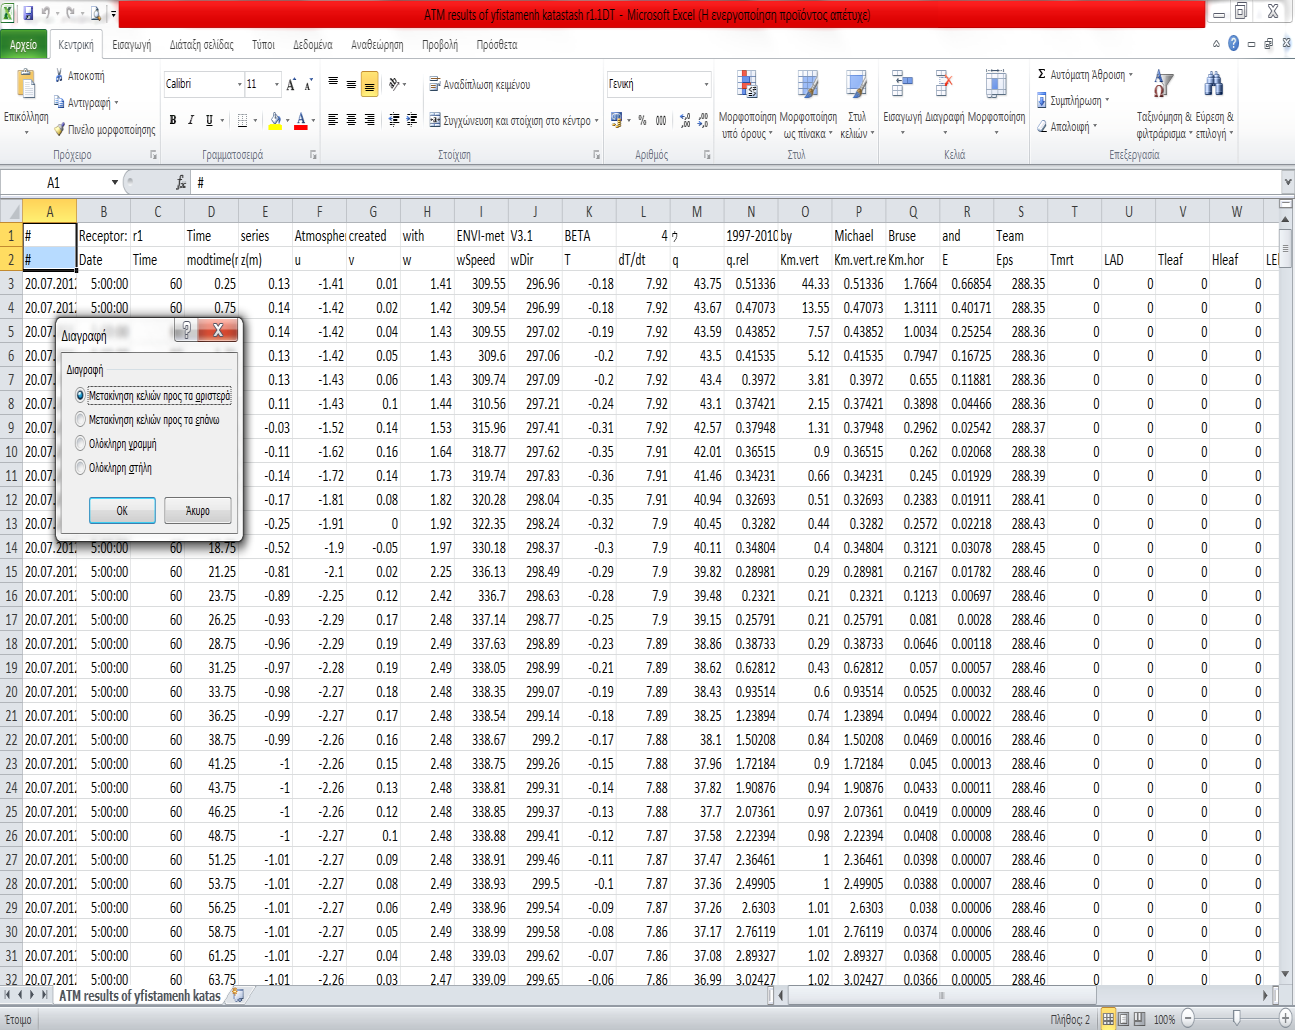Open the Conditional Formatting icon

pos(747,86)
